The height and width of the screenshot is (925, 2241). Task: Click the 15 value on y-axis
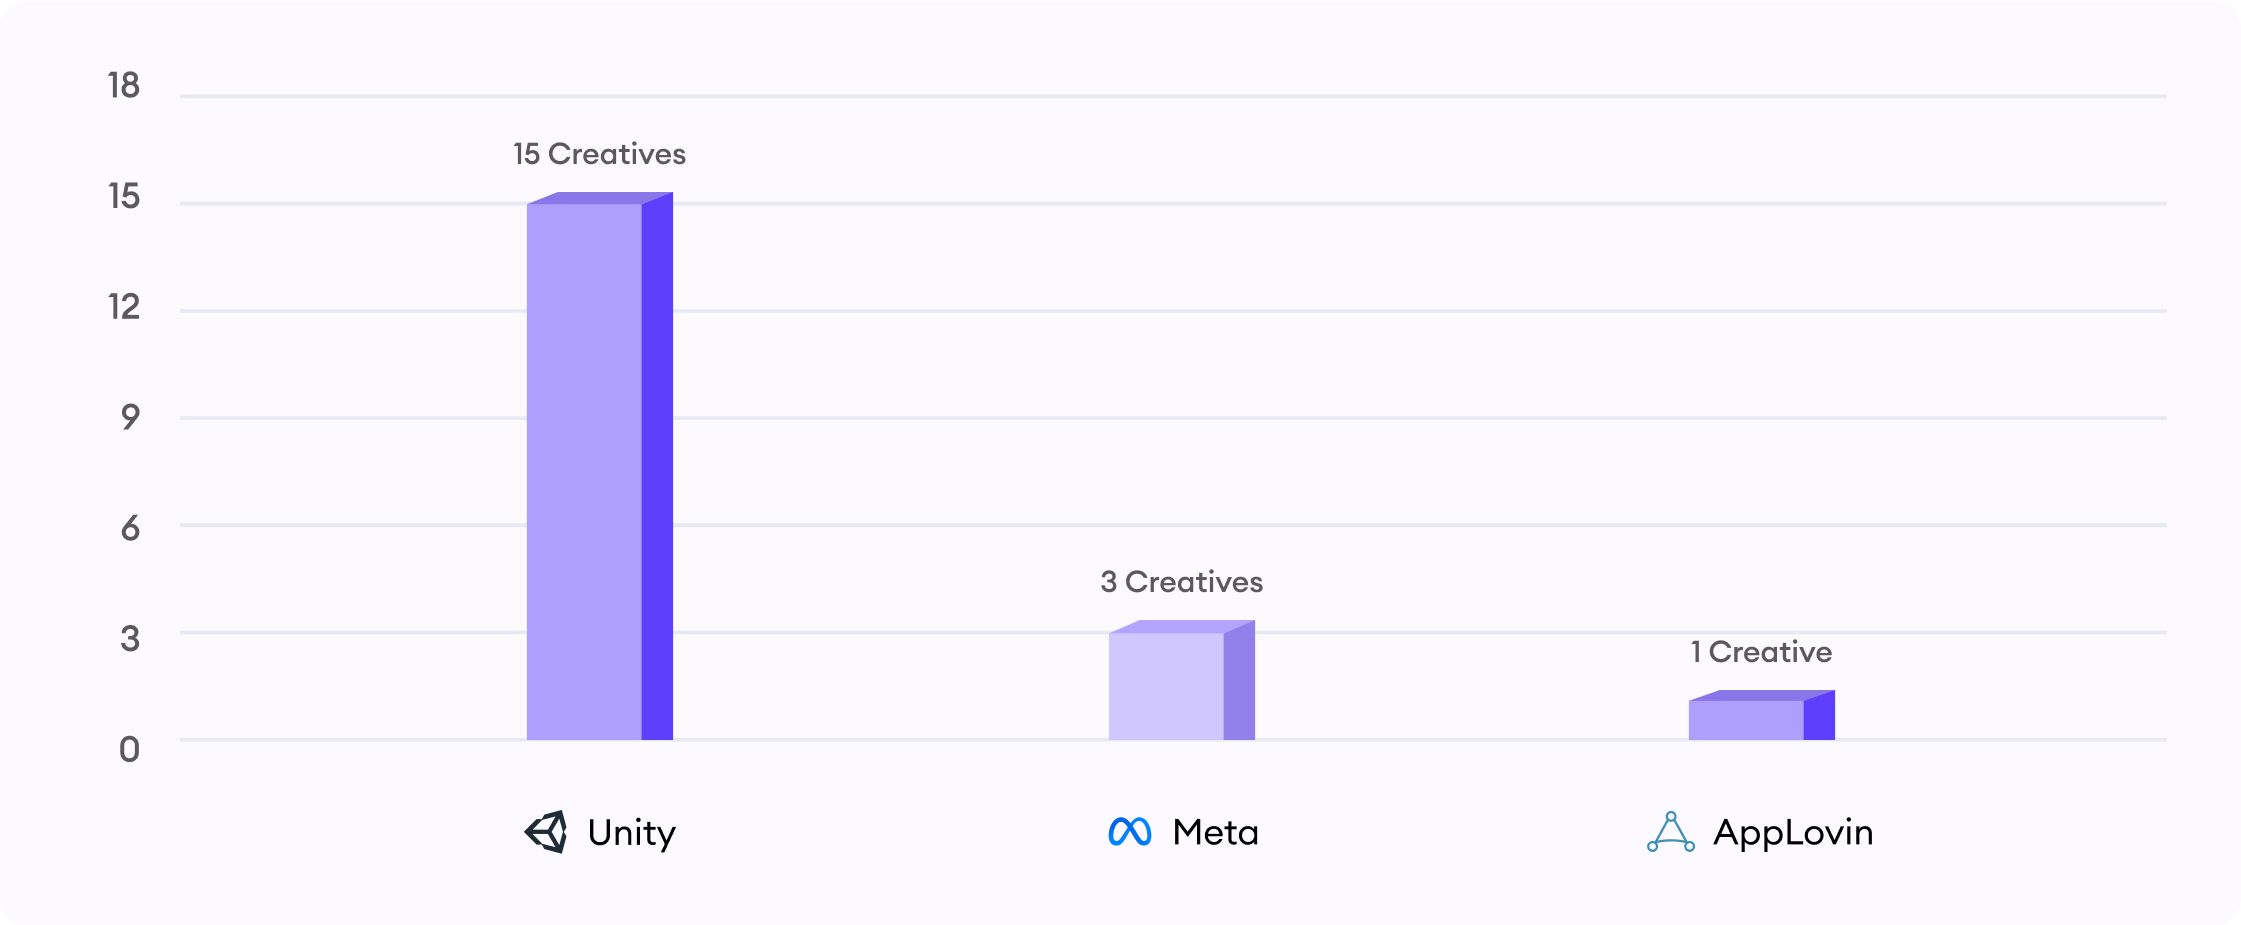point(124,197)
